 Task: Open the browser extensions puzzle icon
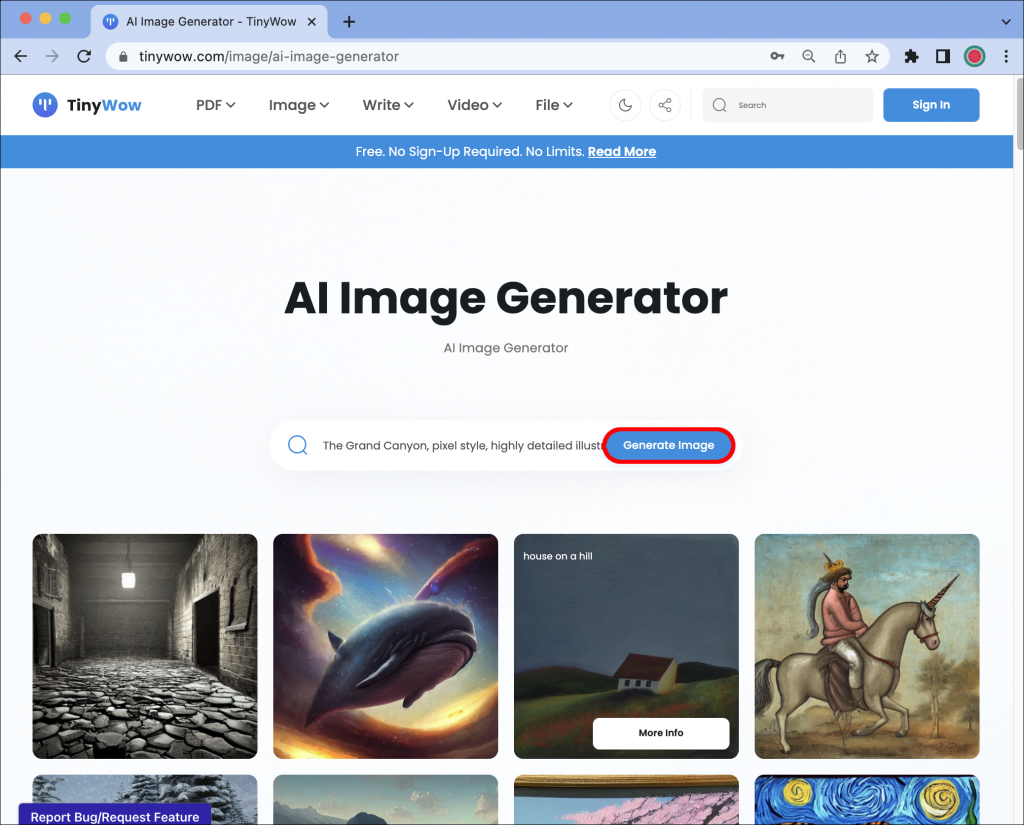pyautogui.click(x=911, y=56)
